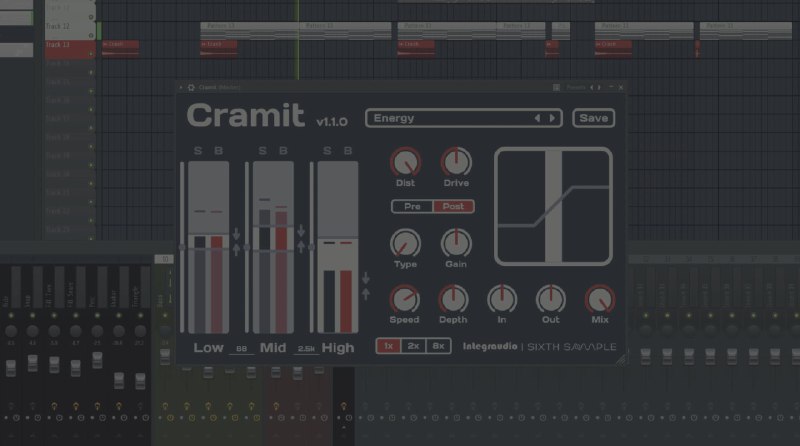Click the Type knob
This screenshot has width=800, height=446.
[x=406, y=243]
